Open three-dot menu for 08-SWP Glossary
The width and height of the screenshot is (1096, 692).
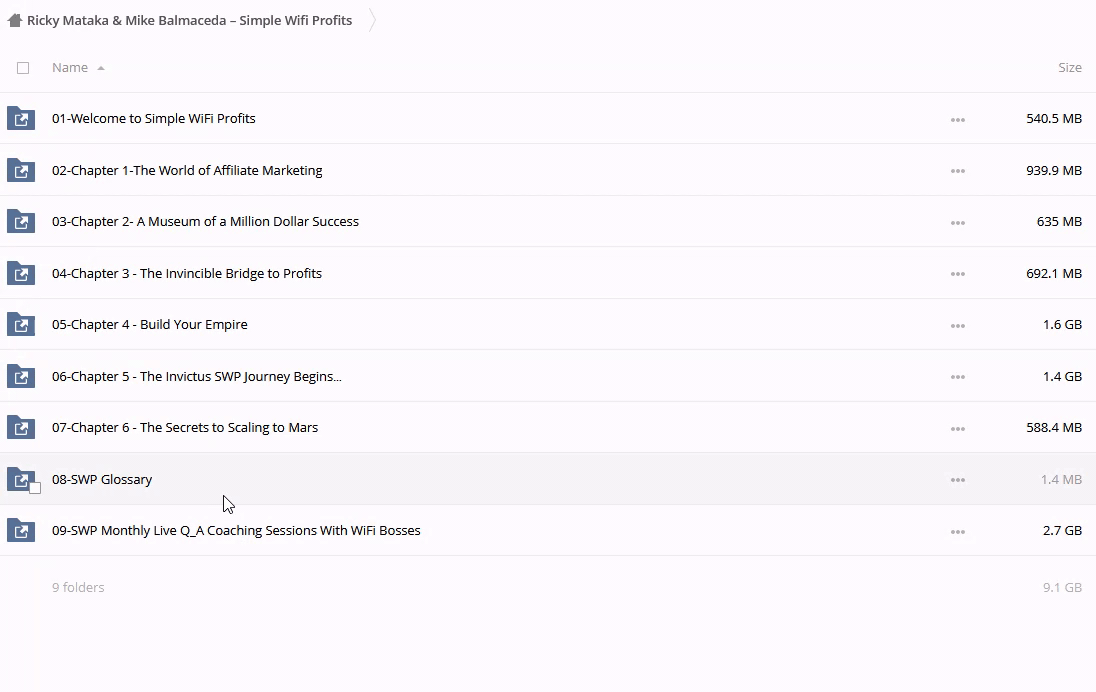957,480
